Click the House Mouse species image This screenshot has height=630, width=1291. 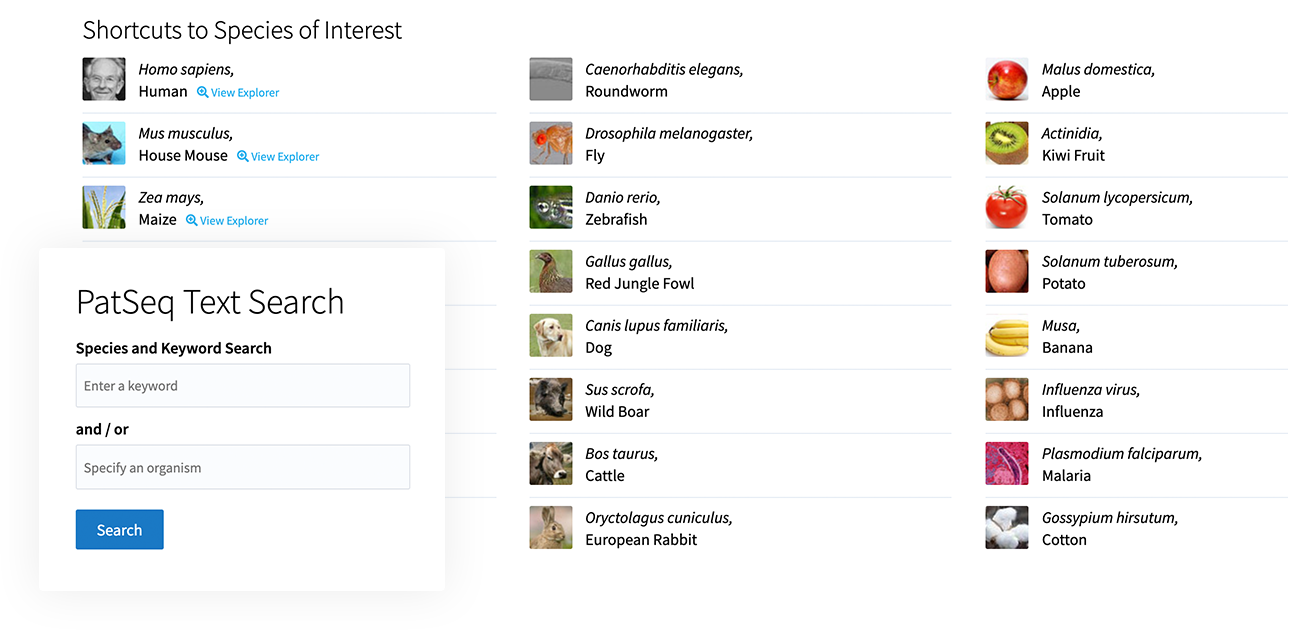click(104, 144)
